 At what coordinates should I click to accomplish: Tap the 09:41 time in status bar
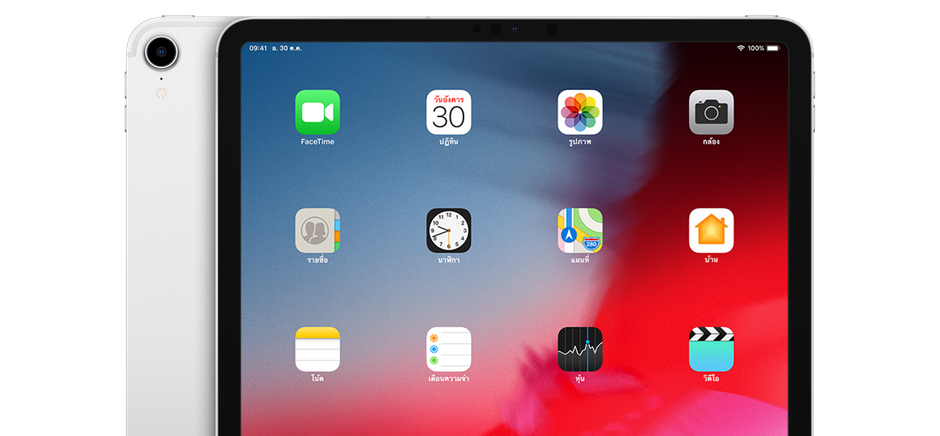(258, 48)
